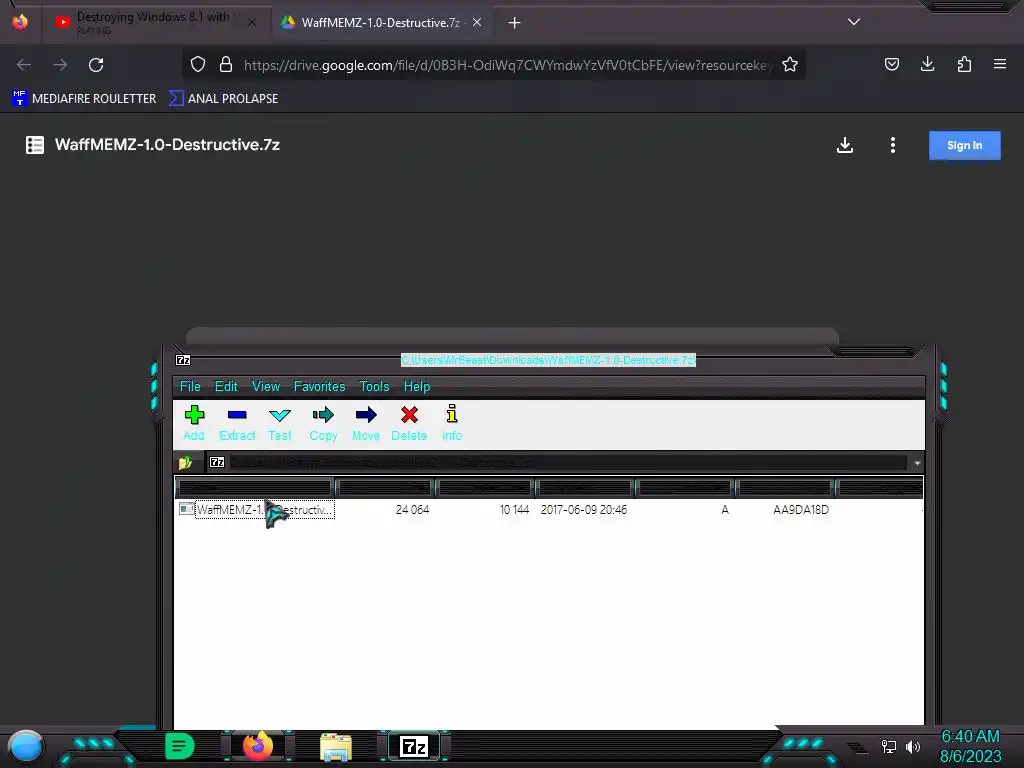This screenshot has width=1024, height=768.
Task: Click the Drive file type icon
Action: 35,145
